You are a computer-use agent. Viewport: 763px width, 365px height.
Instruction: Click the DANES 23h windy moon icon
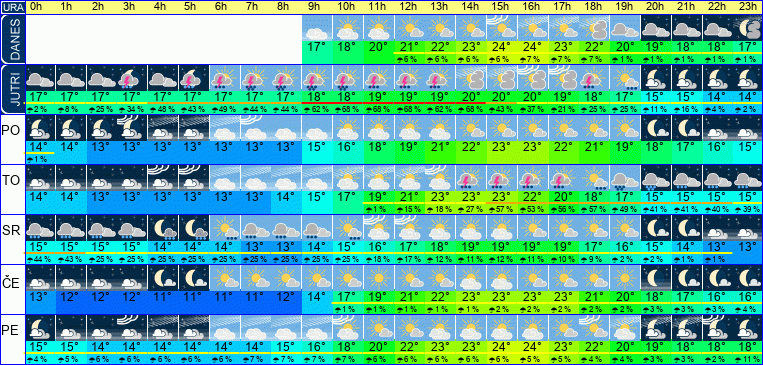[x=748, y=28]
